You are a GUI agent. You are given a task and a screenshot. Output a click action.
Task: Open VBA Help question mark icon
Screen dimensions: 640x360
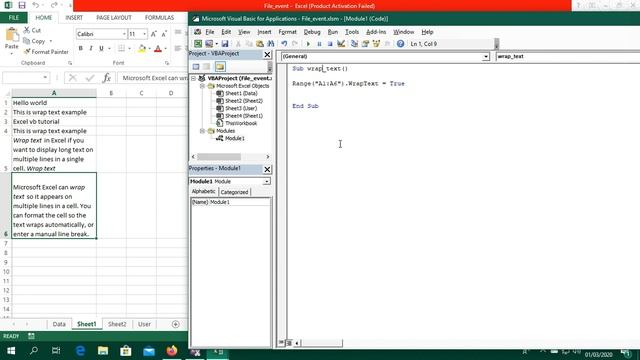pos(400,44)
